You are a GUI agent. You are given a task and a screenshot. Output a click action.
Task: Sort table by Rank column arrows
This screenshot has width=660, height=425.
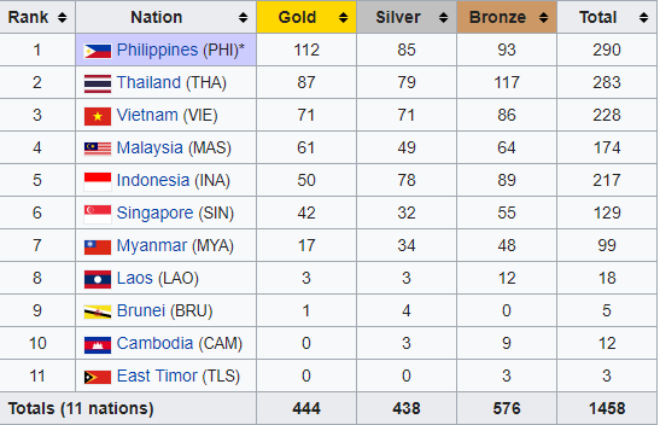tap(62, 17)
